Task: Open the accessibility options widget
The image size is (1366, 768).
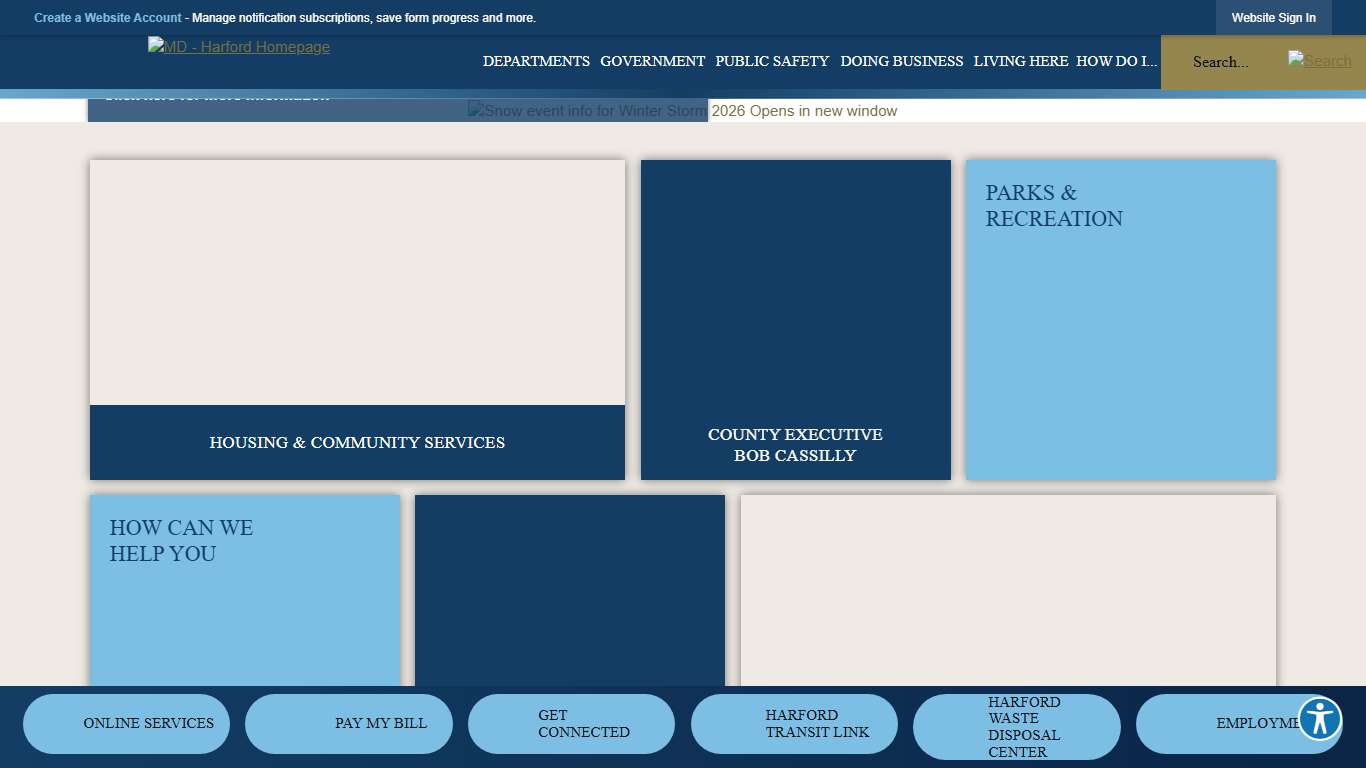Action: coord(1319,718)
